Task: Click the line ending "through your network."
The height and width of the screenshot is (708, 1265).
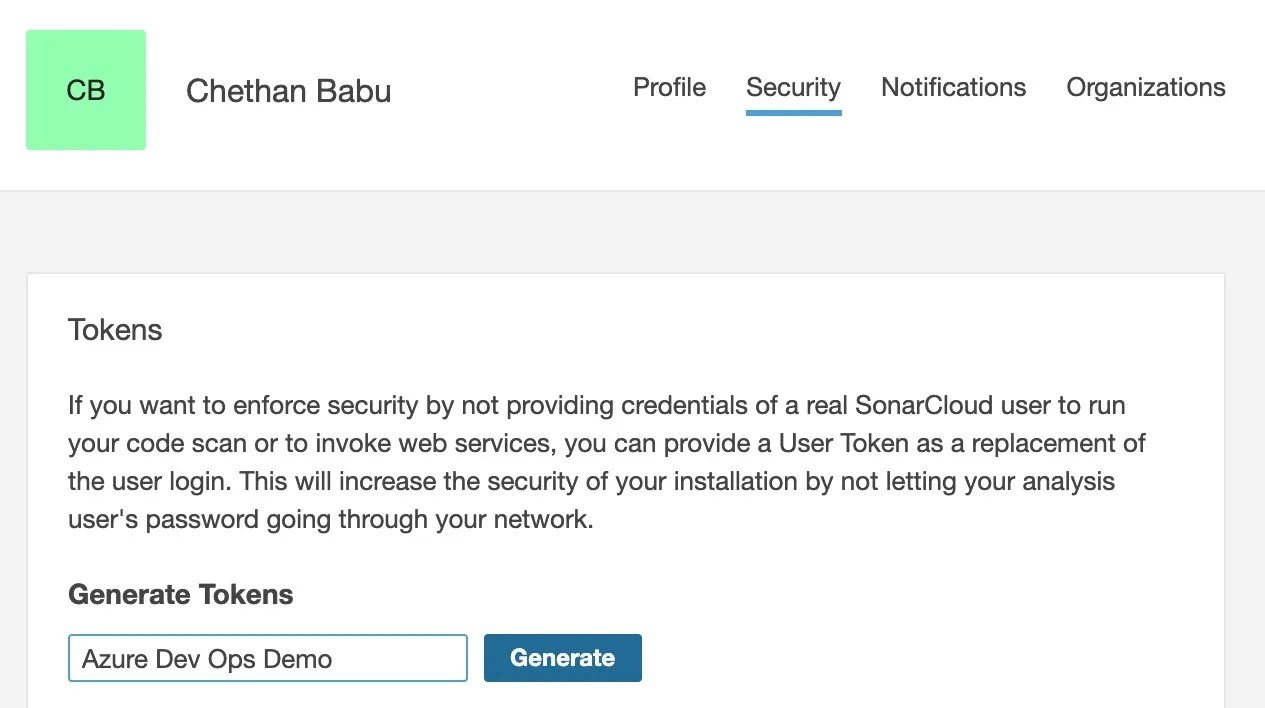Action: [x=330, y=520]
